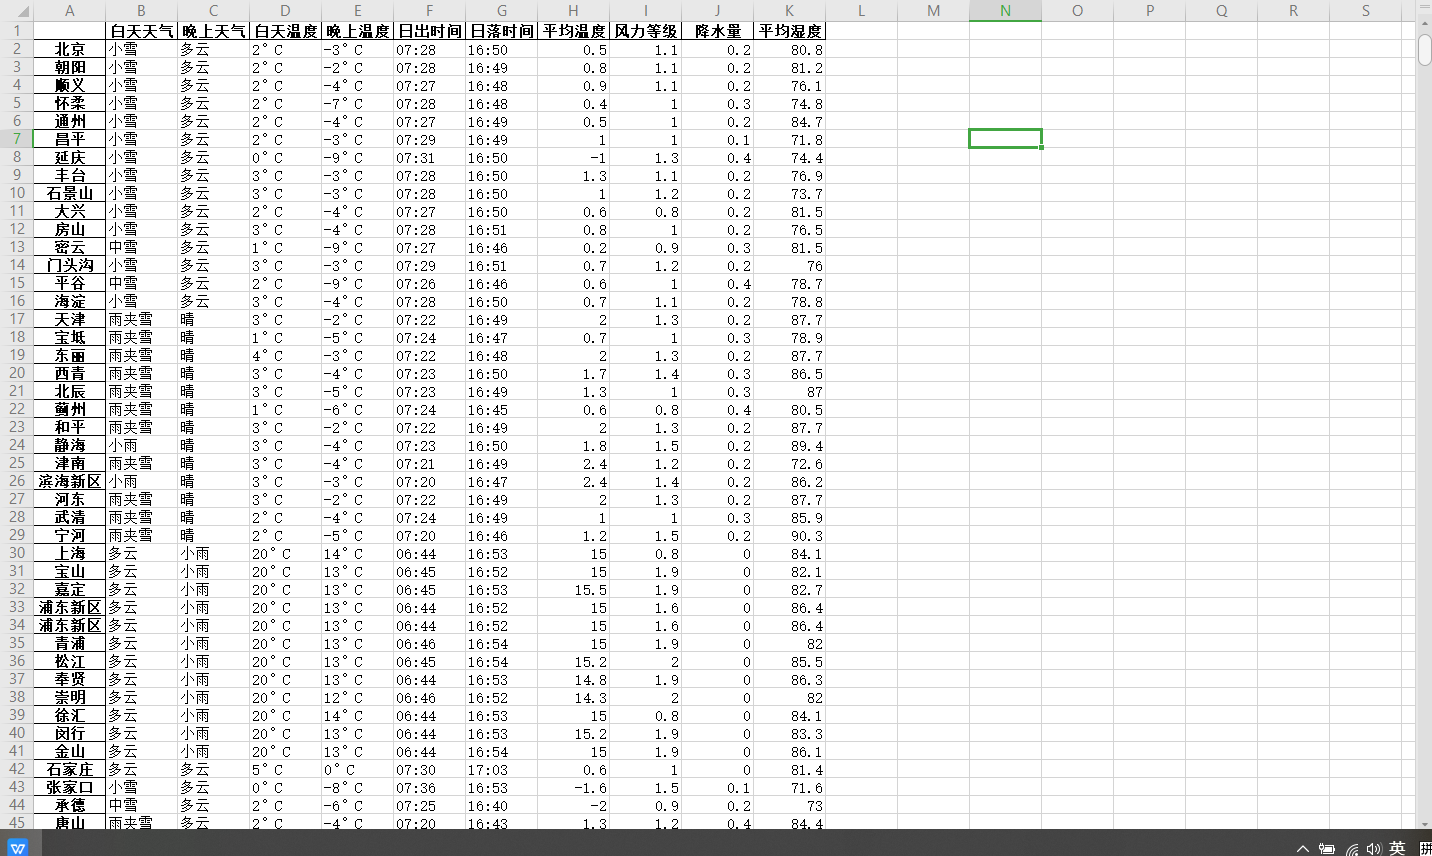1432x856 pixels.
Task: Click 小雨 daytime weather for 静海
Action: tap(141, 445)
